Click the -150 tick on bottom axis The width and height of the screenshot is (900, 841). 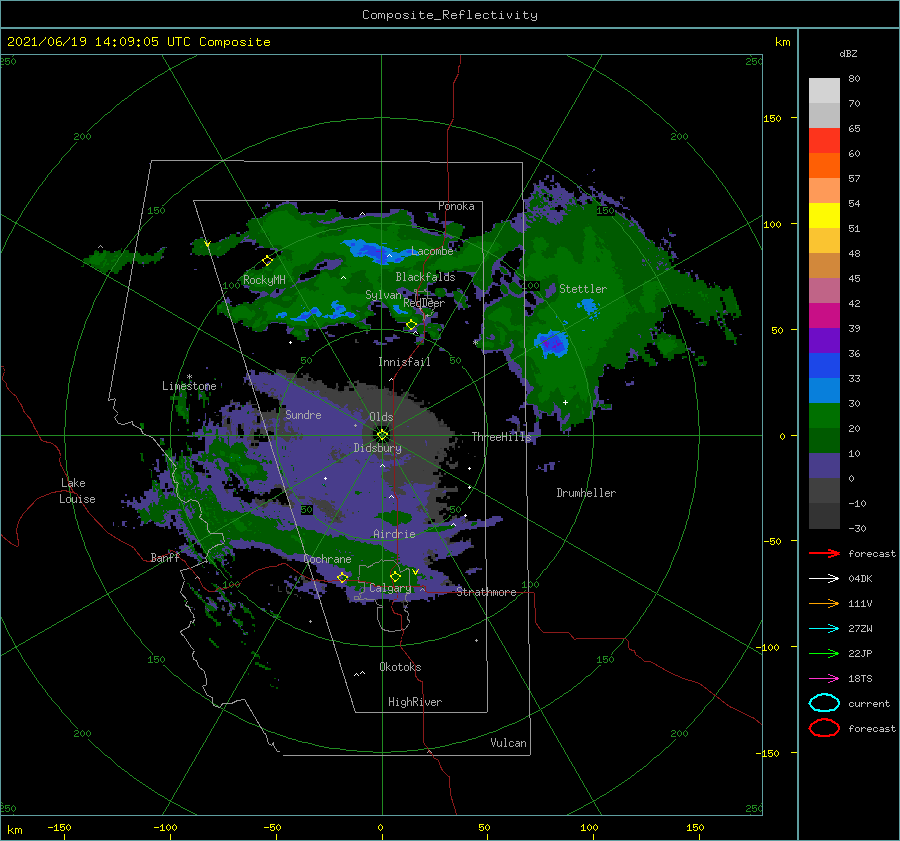(x=59, y=828)
